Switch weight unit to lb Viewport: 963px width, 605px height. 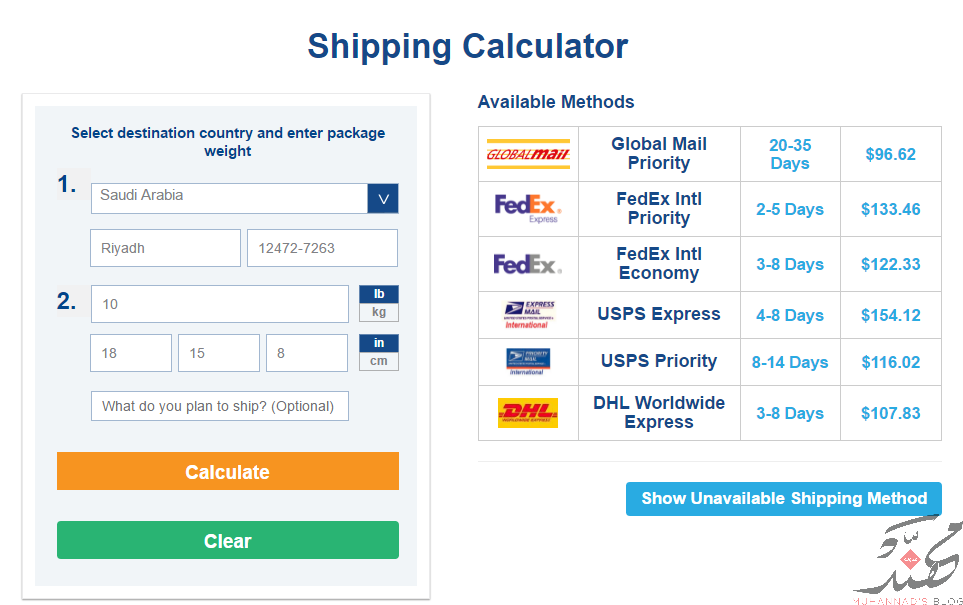(x=379, y=294)
